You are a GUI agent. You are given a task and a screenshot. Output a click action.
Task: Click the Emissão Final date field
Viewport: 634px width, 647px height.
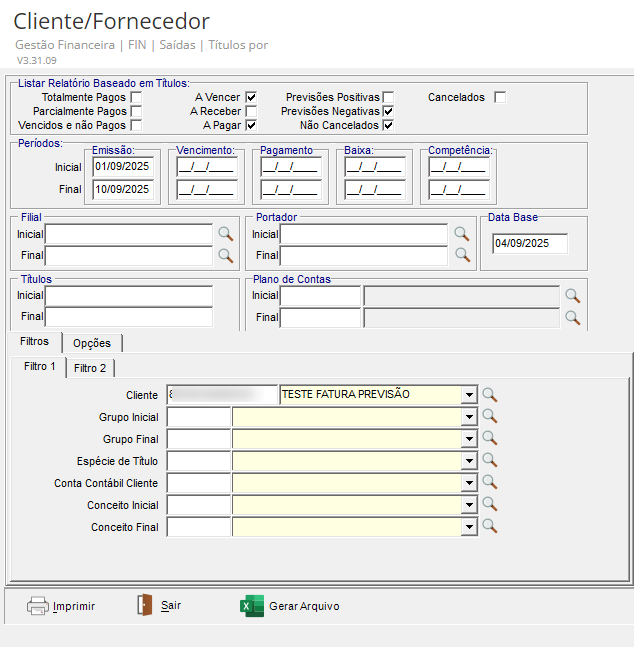[x=123, y=189]
